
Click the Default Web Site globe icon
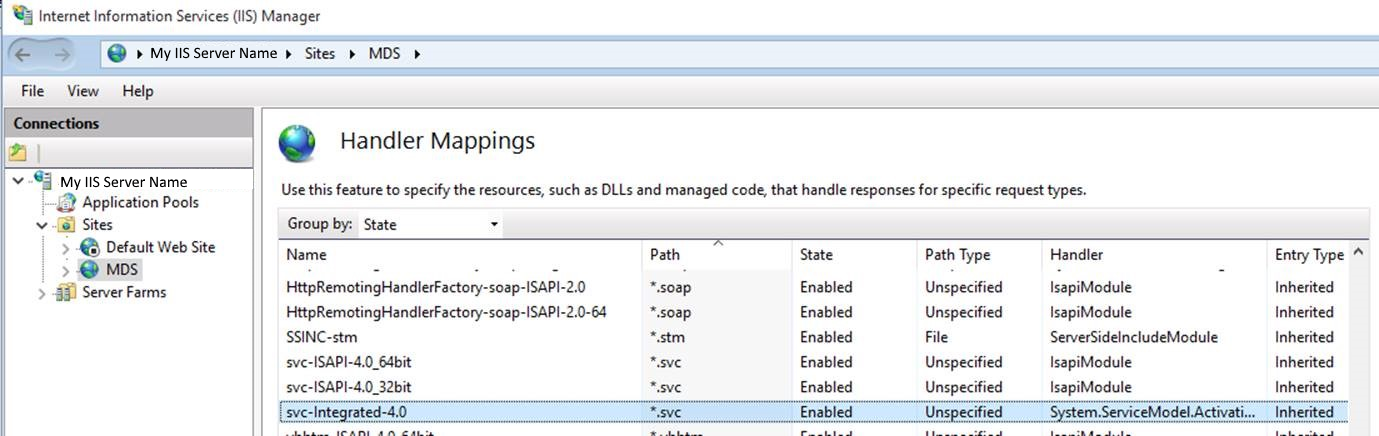click(x=90, y=247)
